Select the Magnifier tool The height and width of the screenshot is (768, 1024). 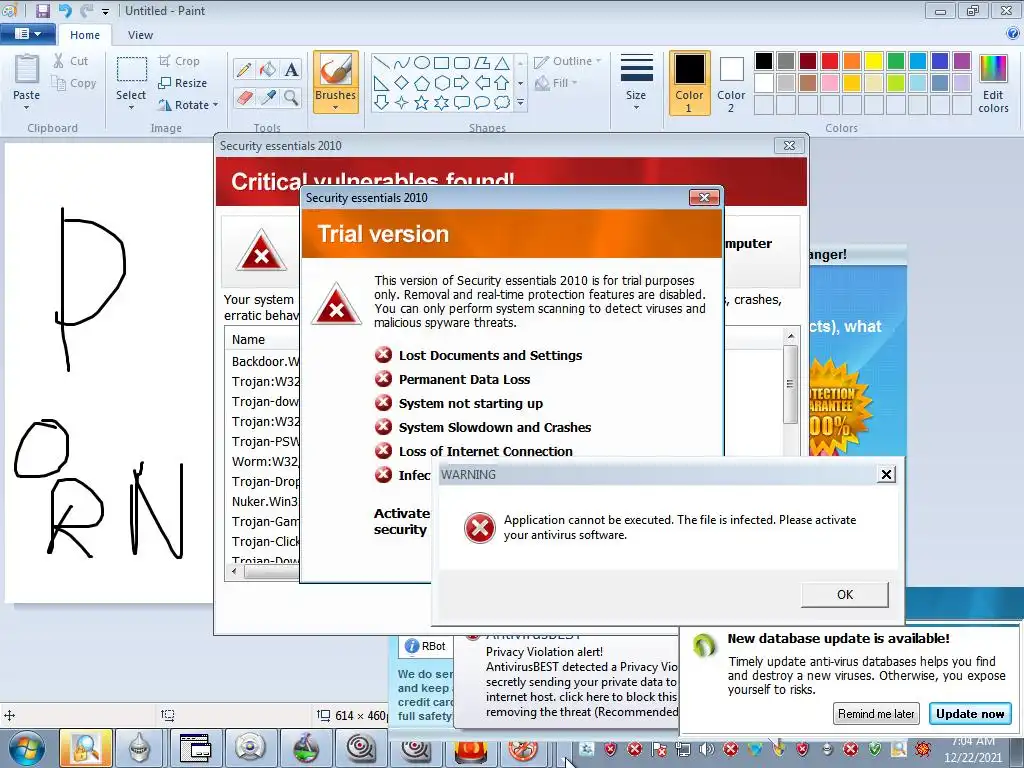tap(291, 98)
